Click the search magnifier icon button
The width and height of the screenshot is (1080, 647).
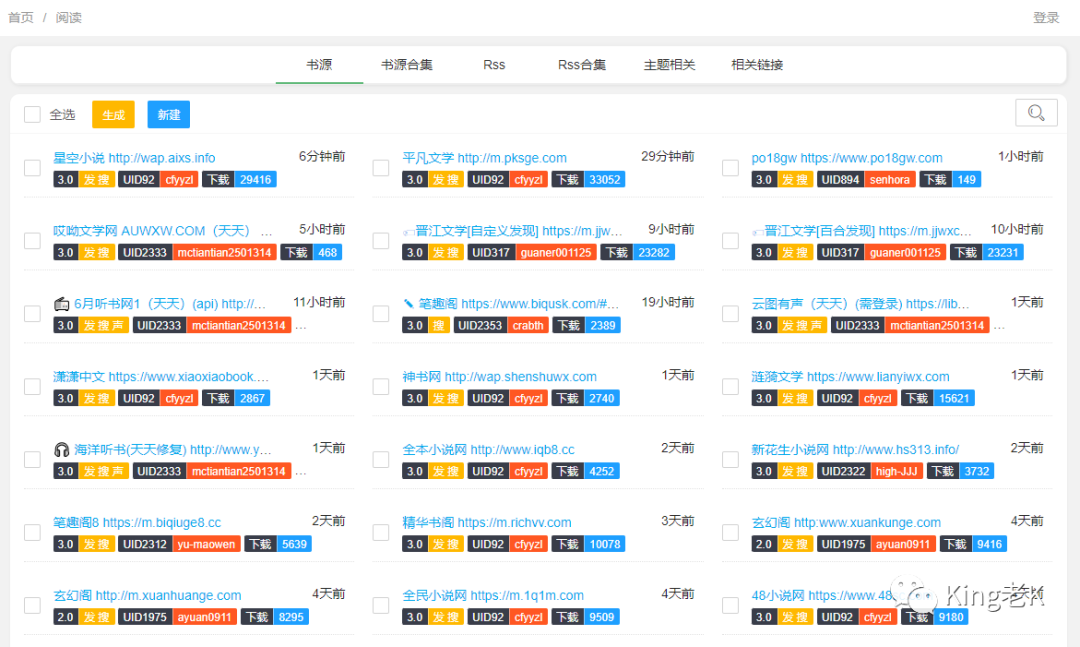pyautogui.click(x=1036, y=113)
